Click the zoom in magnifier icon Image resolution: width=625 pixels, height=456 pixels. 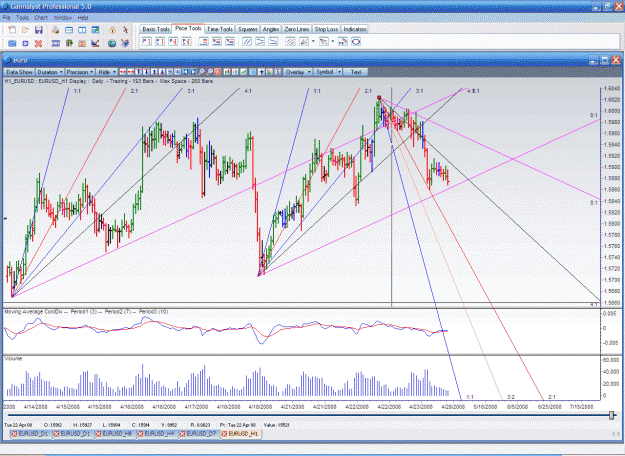tap(201, 72)
